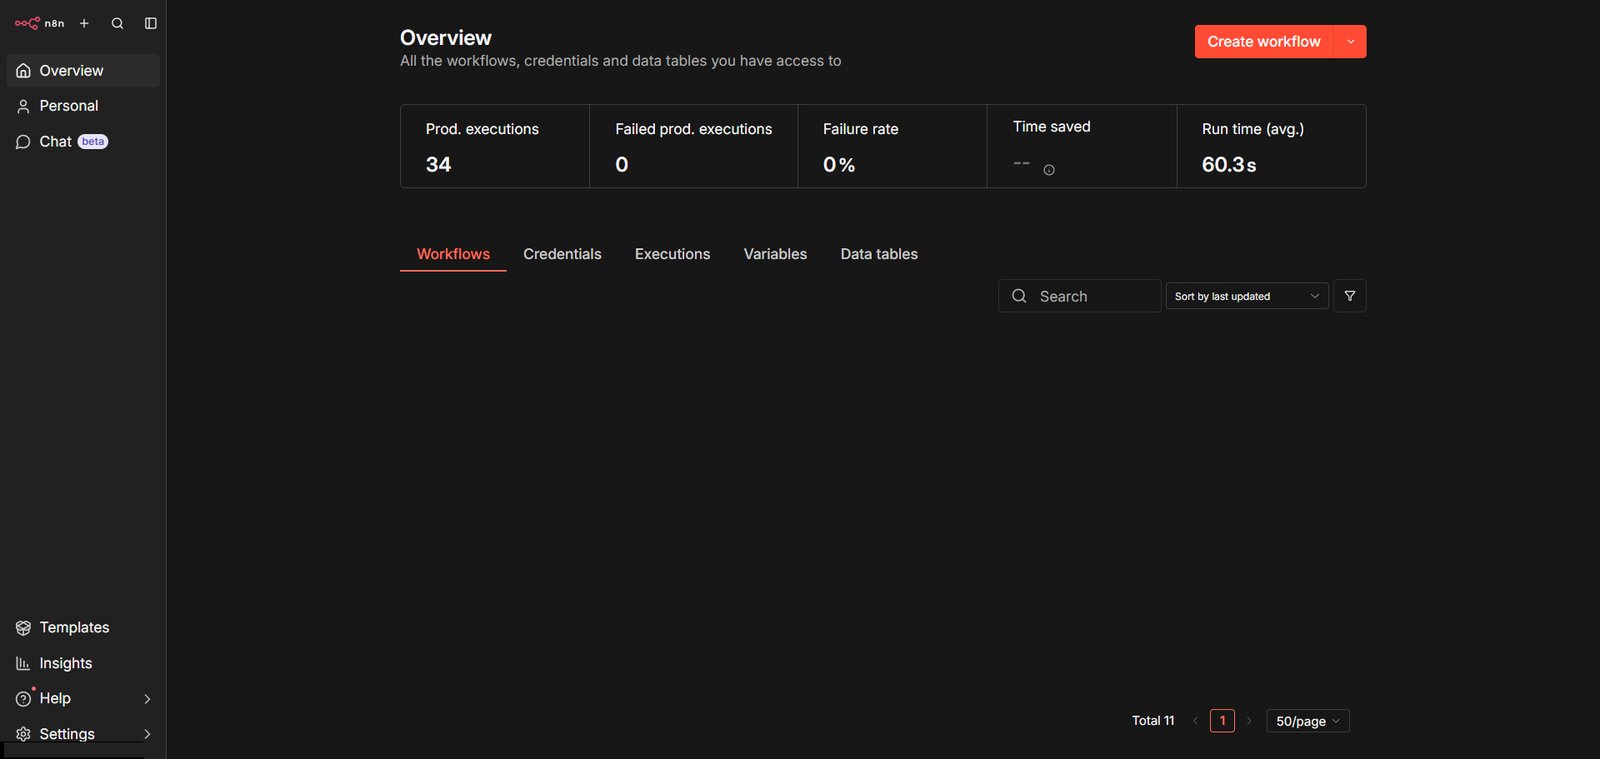
Task: Click into the workflow Search field
Action: tap(1080, 296)
